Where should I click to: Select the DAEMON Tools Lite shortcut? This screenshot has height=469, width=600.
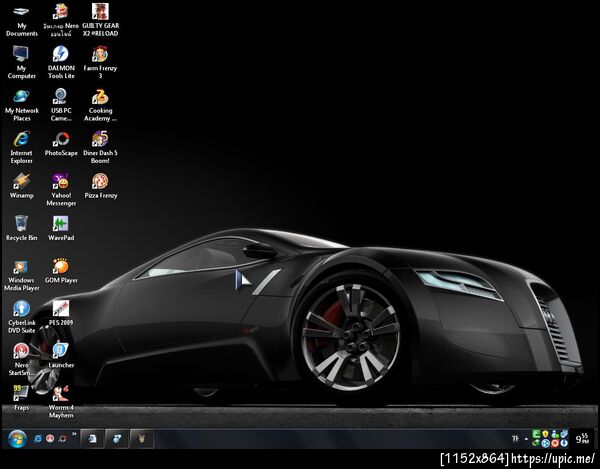coord(61,62)
